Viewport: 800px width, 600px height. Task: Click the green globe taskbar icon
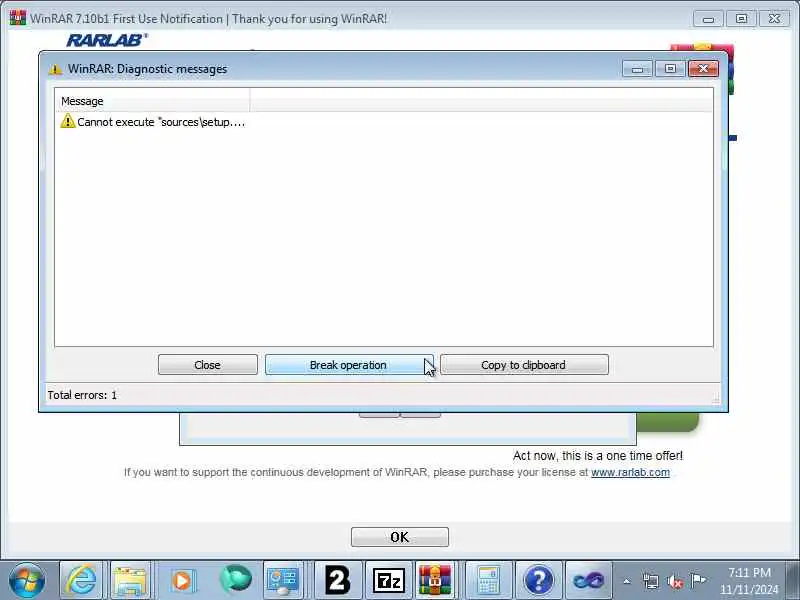pyautogui.click(x=235, y=580)
